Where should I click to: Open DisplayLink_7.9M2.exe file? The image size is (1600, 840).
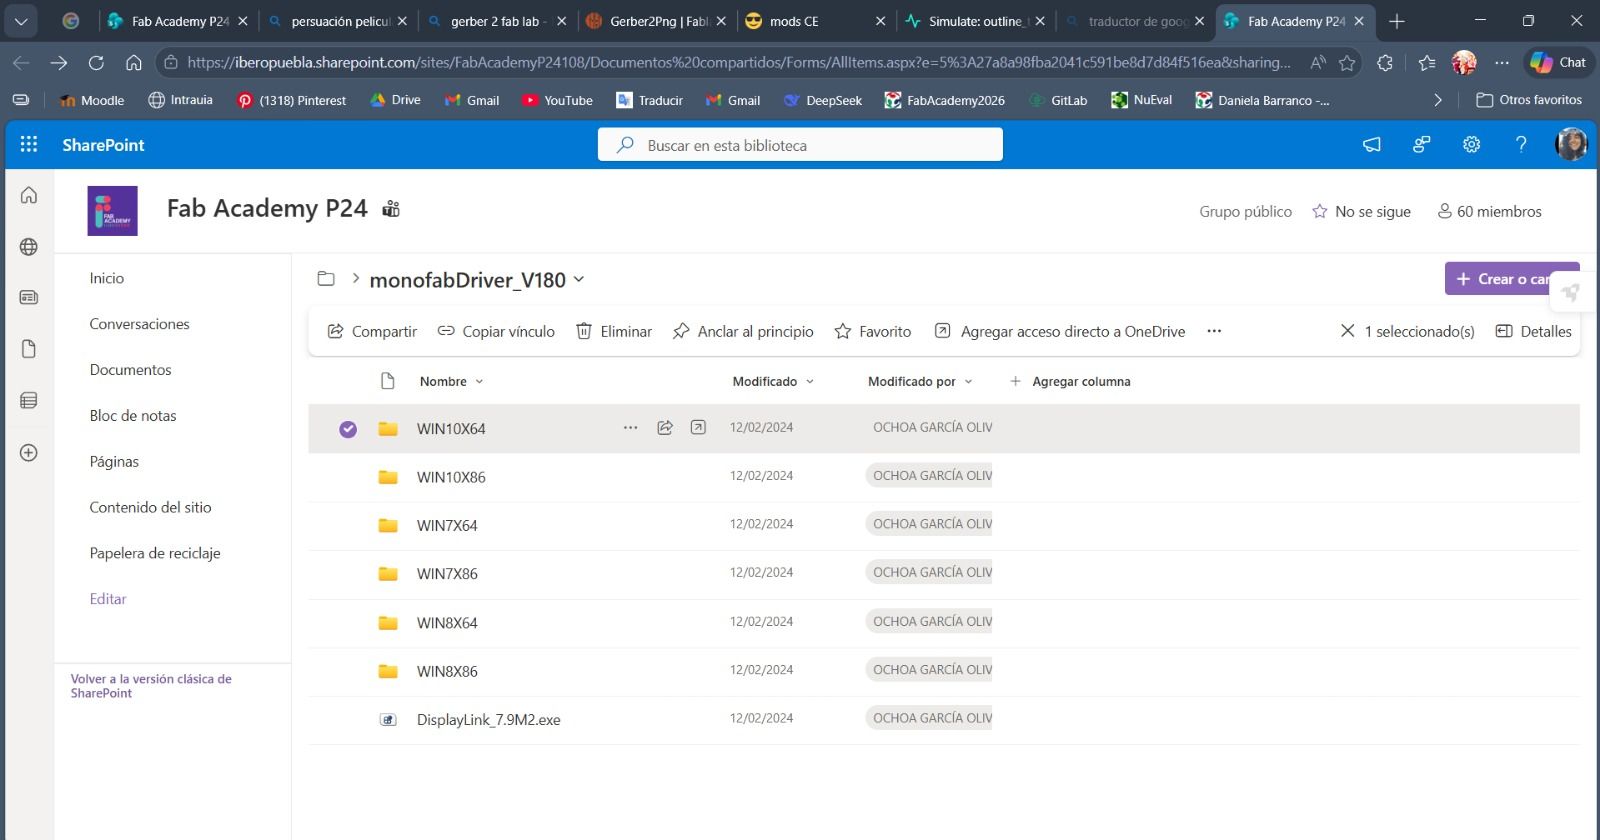(488, 720)
